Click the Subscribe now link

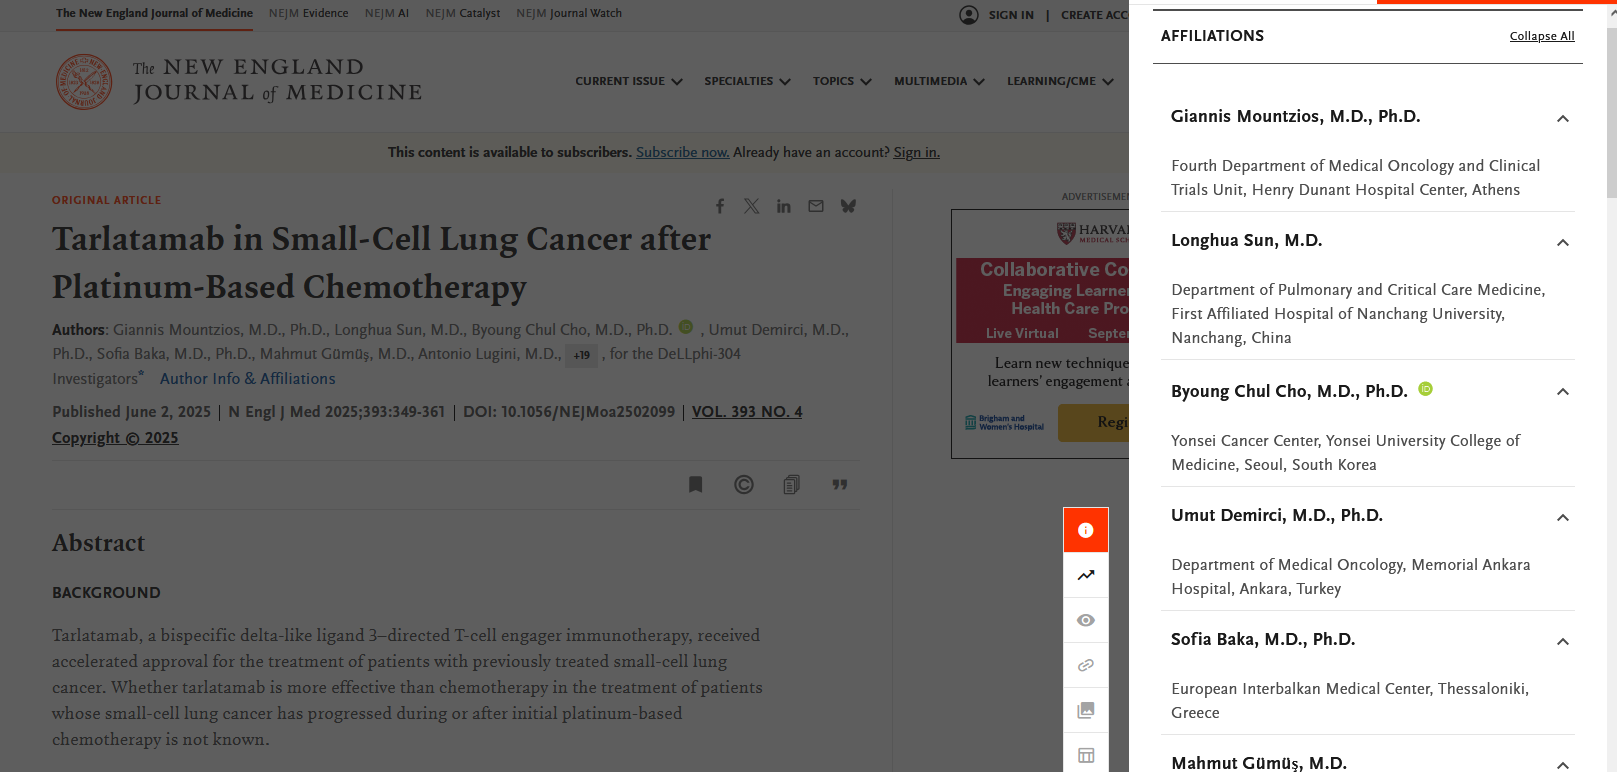682,152
